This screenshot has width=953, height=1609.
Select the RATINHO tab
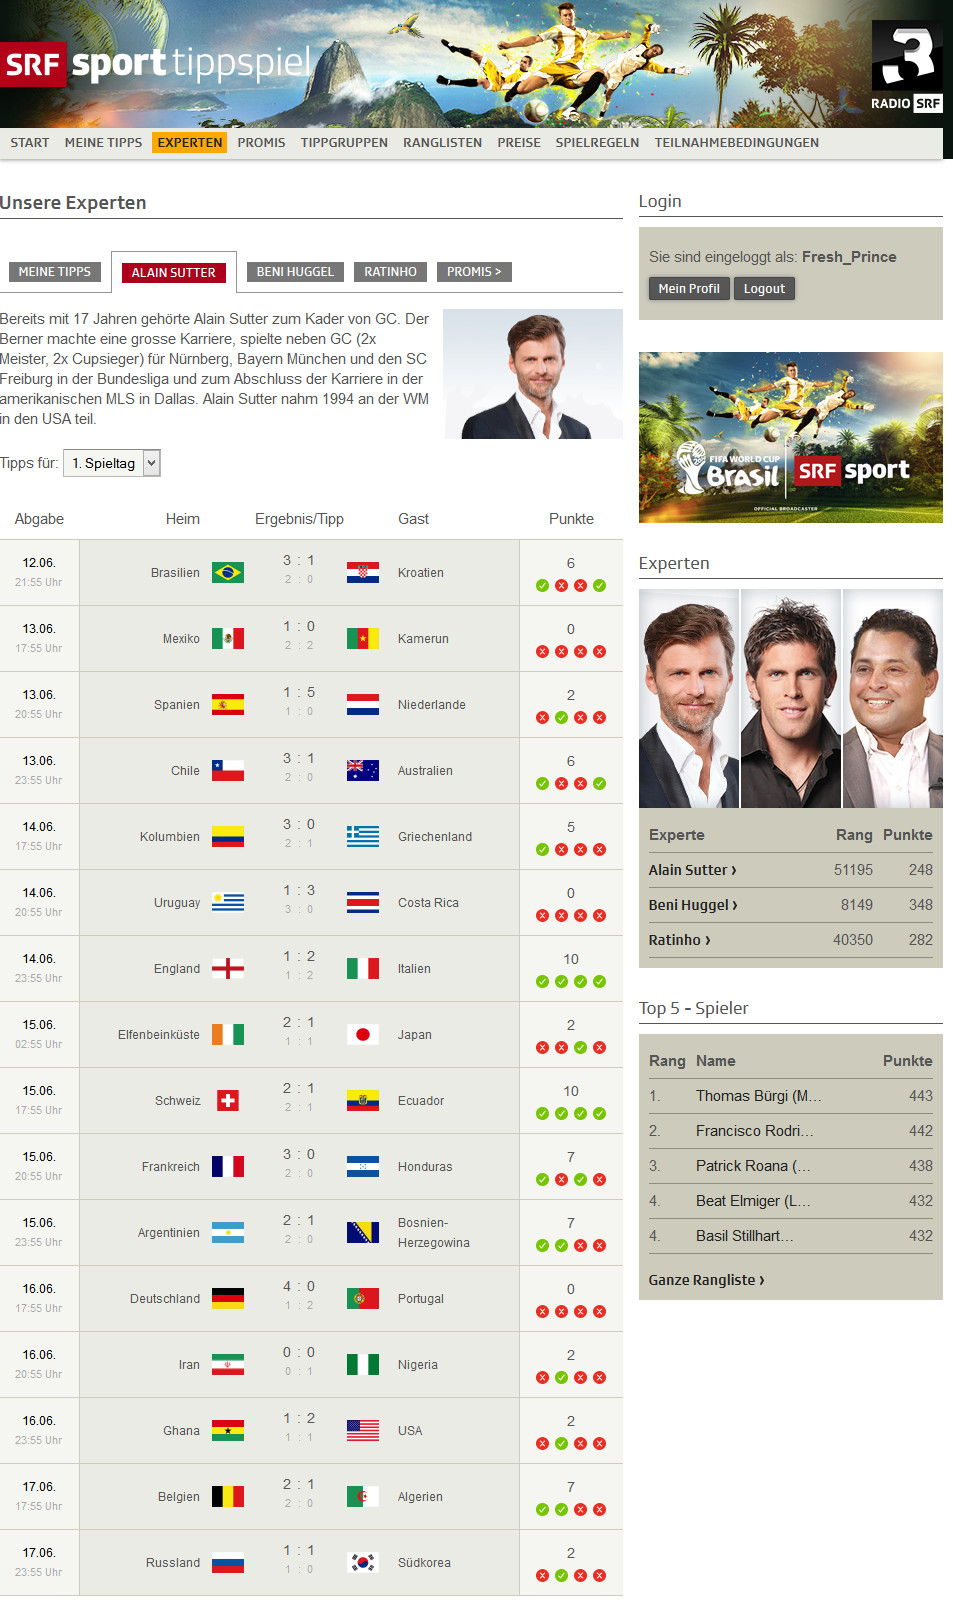coord(390,272)
